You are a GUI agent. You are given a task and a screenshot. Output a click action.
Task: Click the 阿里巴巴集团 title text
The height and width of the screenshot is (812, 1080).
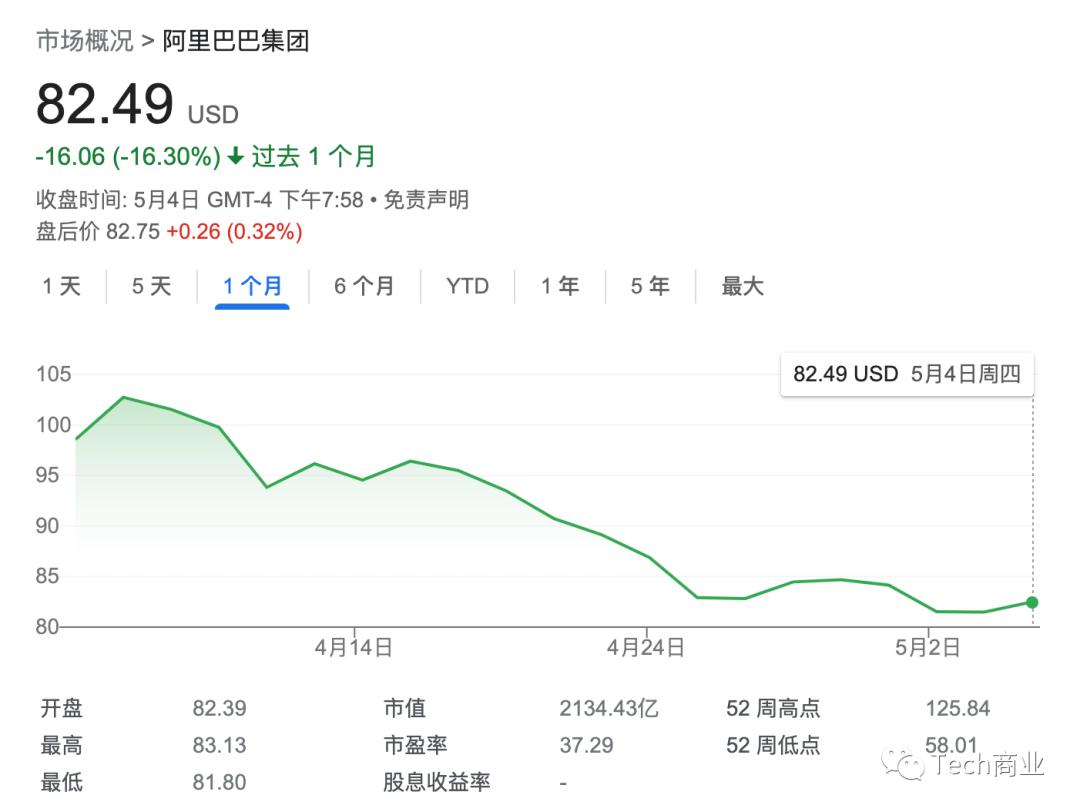236,41
